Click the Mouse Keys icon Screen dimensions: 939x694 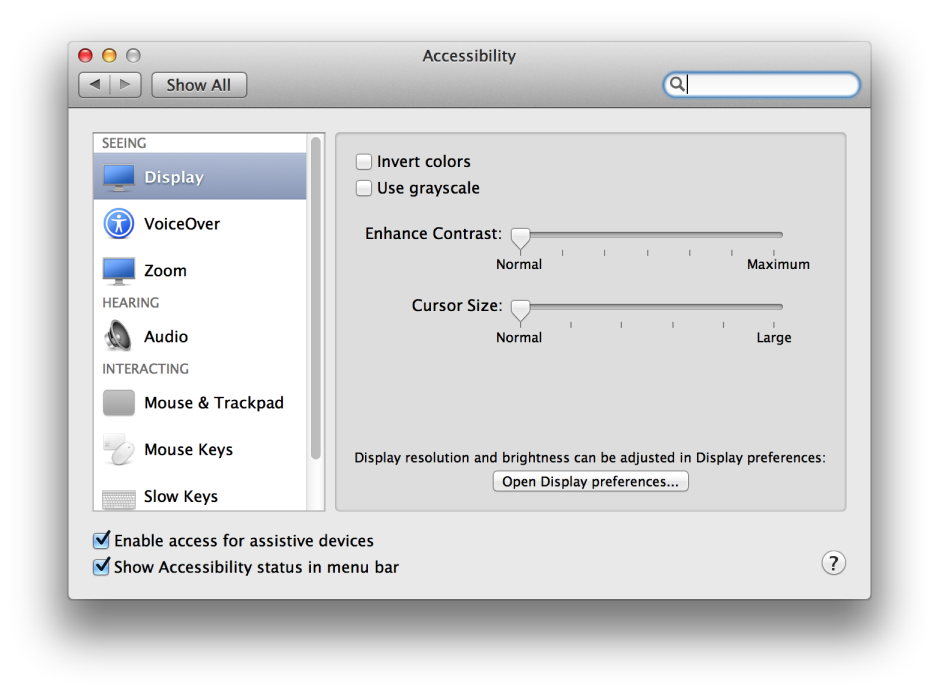point(119,450)
